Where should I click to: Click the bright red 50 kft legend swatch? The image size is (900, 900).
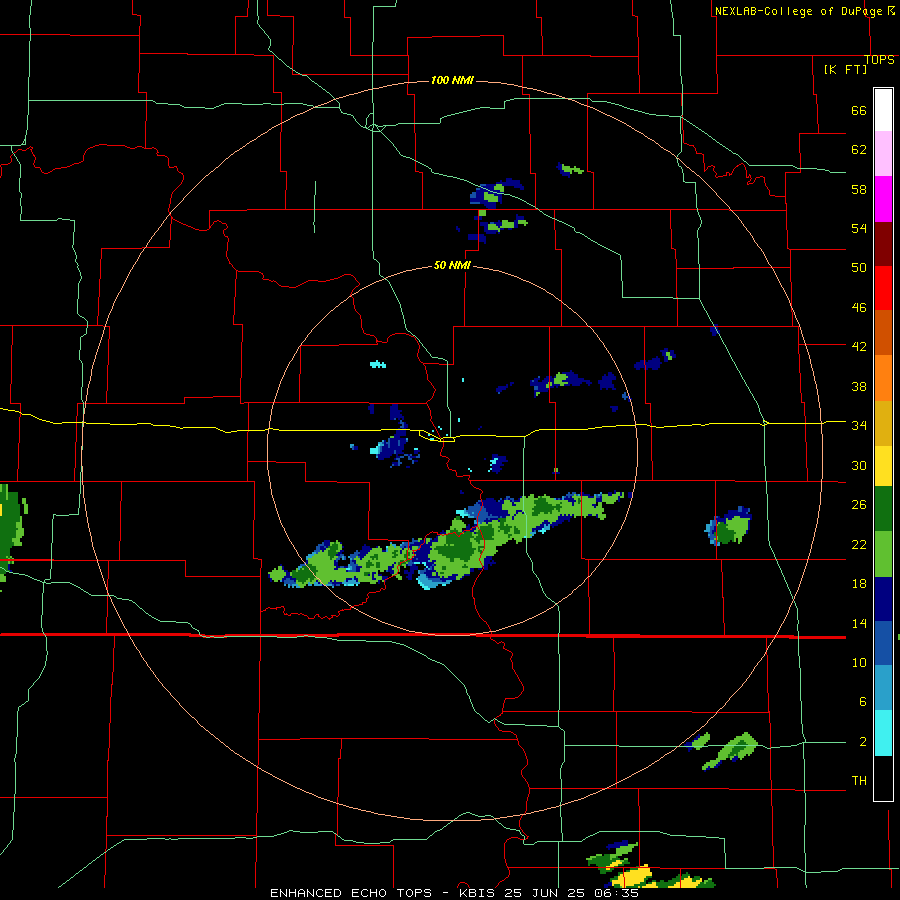click(883, 288)
